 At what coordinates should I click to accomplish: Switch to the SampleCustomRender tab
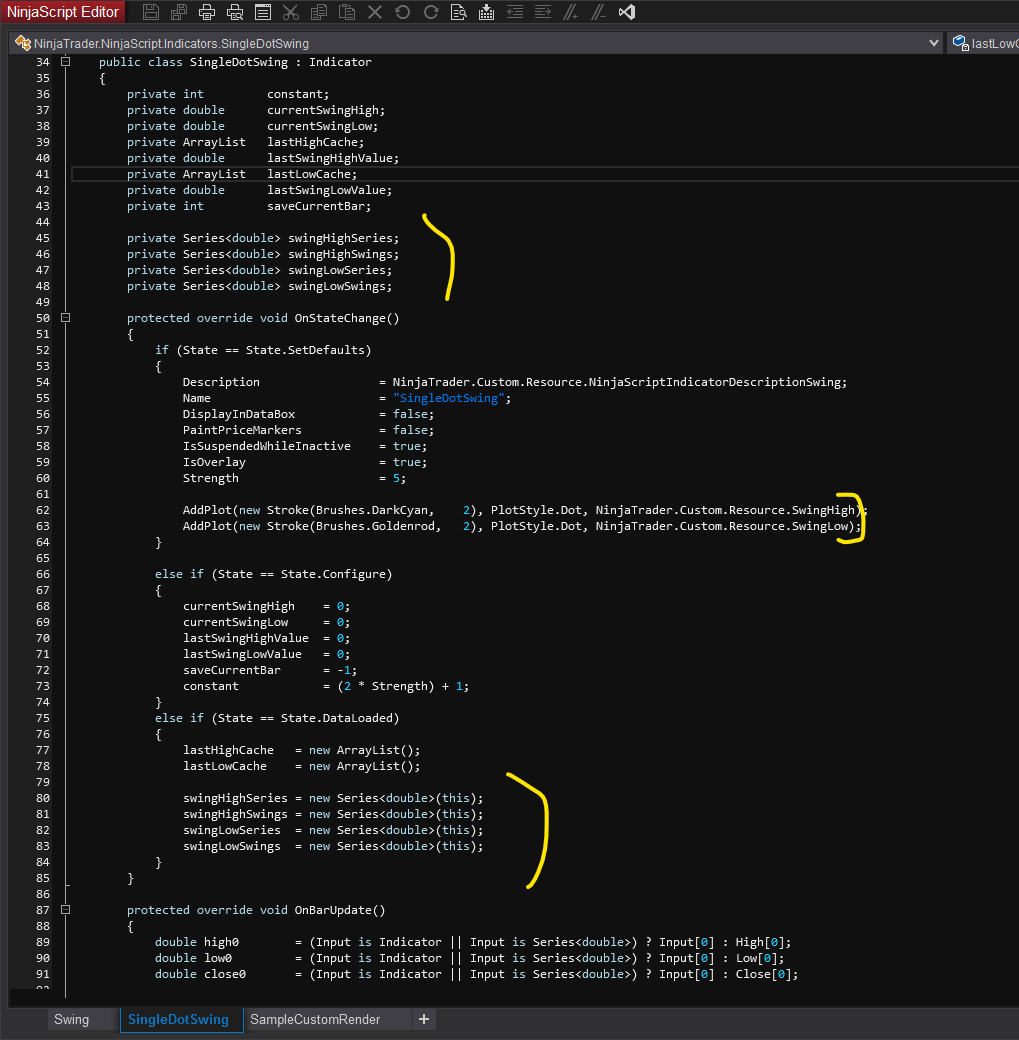click(315, 1019)
